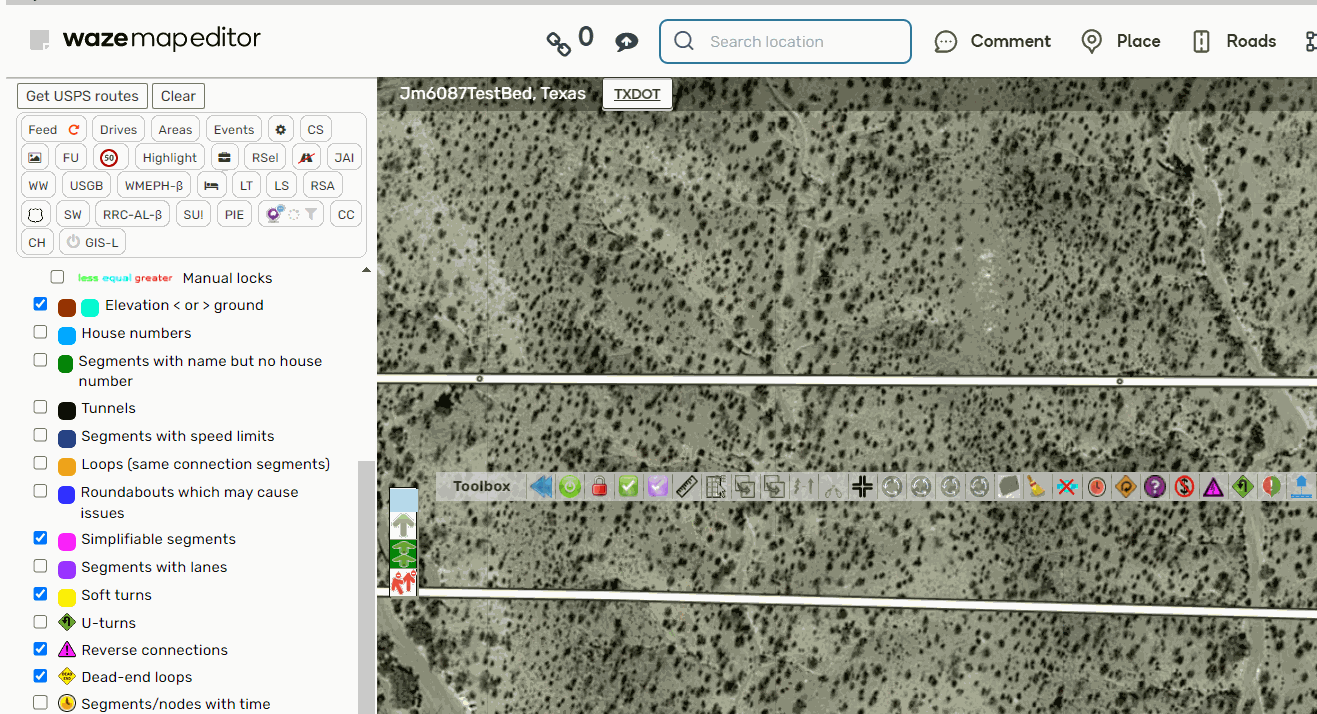Click the orange diamond loop sign icon

coord(1126,487)
